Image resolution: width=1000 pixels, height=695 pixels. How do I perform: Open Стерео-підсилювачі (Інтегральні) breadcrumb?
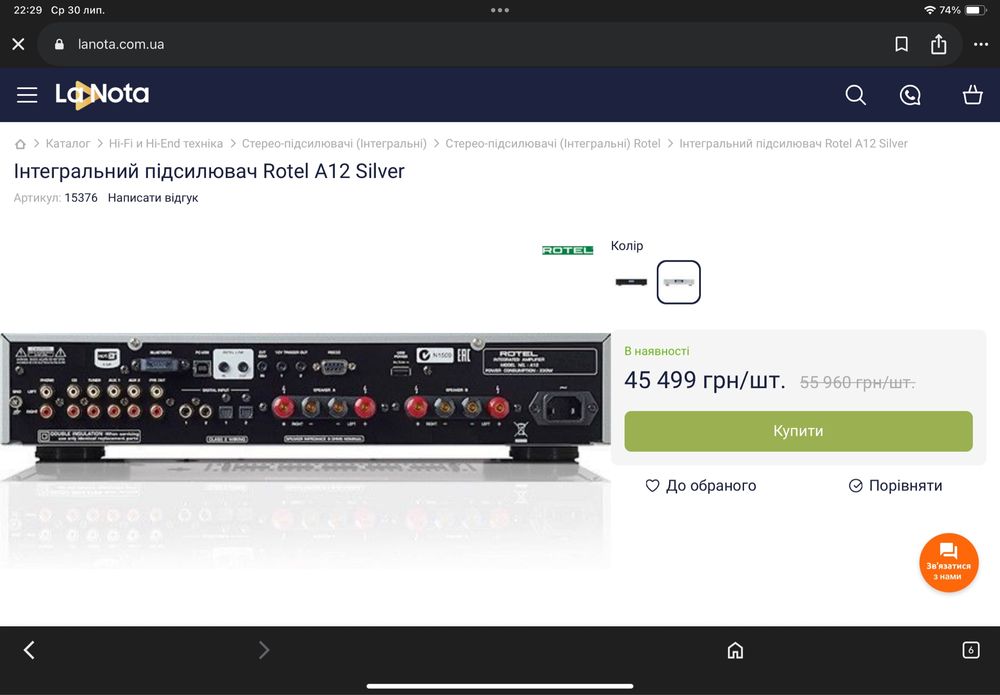point(334,143)
